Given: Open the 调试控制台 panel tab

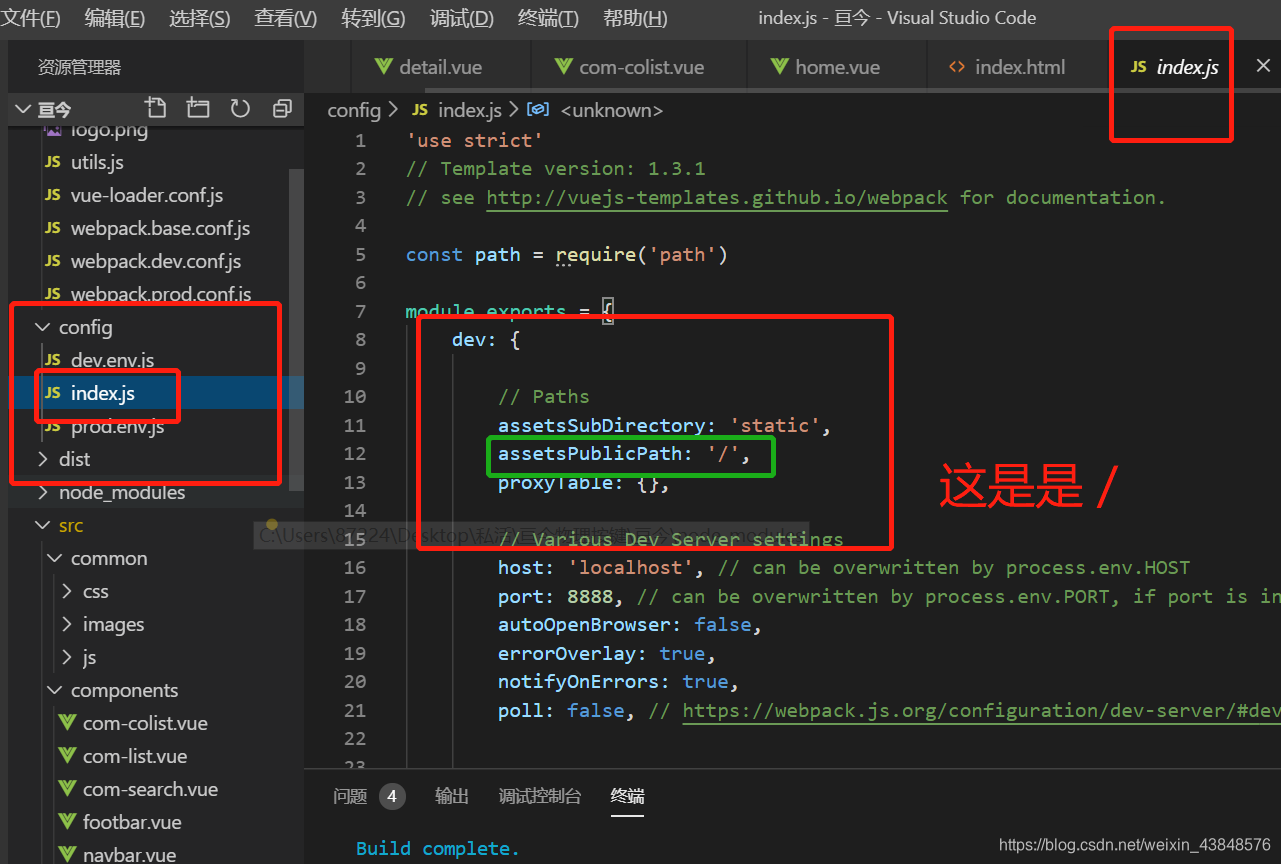Looking at the screenshot, I should (540, 796).
